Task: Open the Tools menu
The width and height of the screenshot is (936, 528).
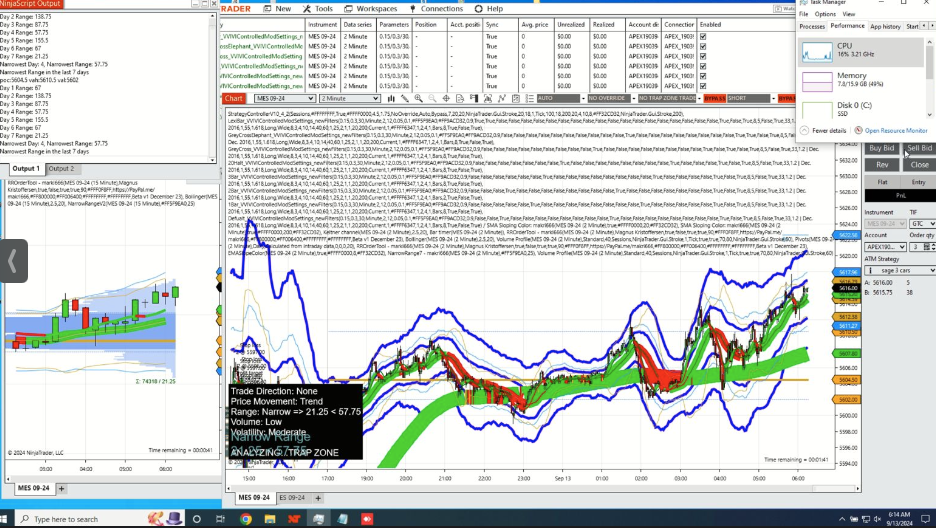Action: 318,9
